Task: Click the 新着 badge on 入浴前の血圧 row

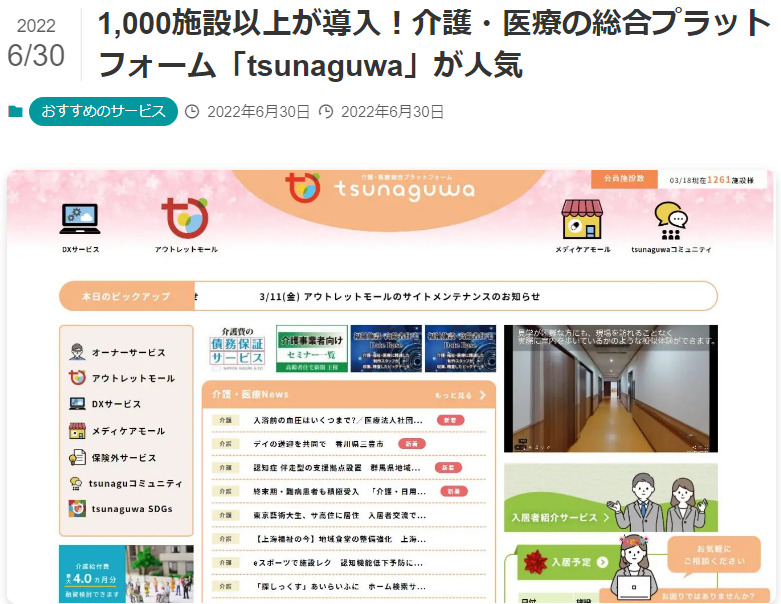Action: (x=450, y=420)
